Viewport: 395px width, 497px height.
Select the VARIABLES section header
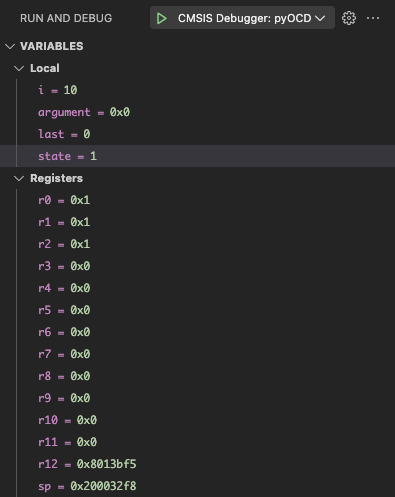(x=197, y=46)
